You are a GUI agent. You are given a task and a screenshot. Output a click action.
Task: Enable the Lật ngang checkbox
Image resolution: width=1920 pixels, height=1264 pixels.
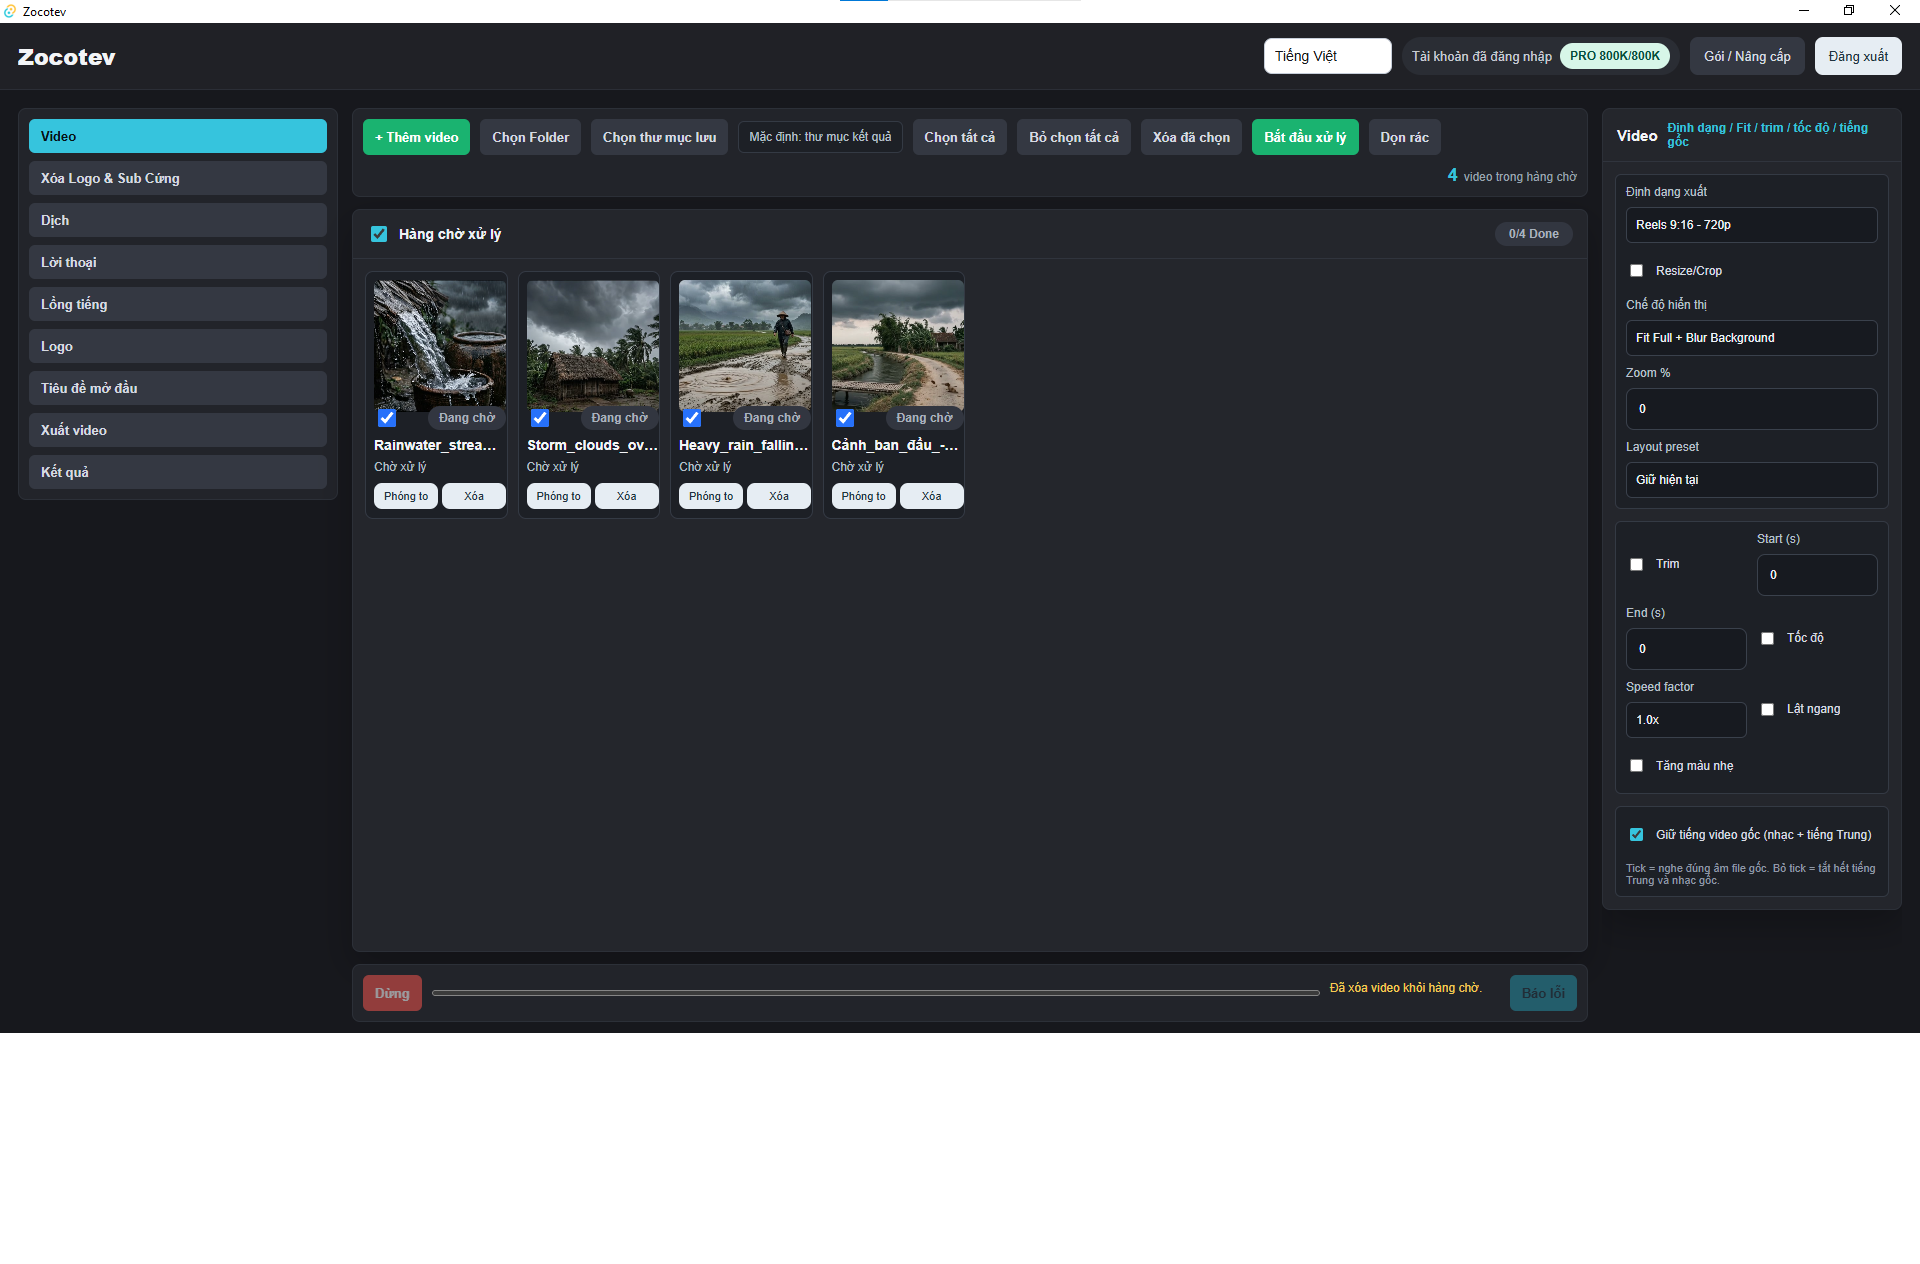(x=1767, y=709)
